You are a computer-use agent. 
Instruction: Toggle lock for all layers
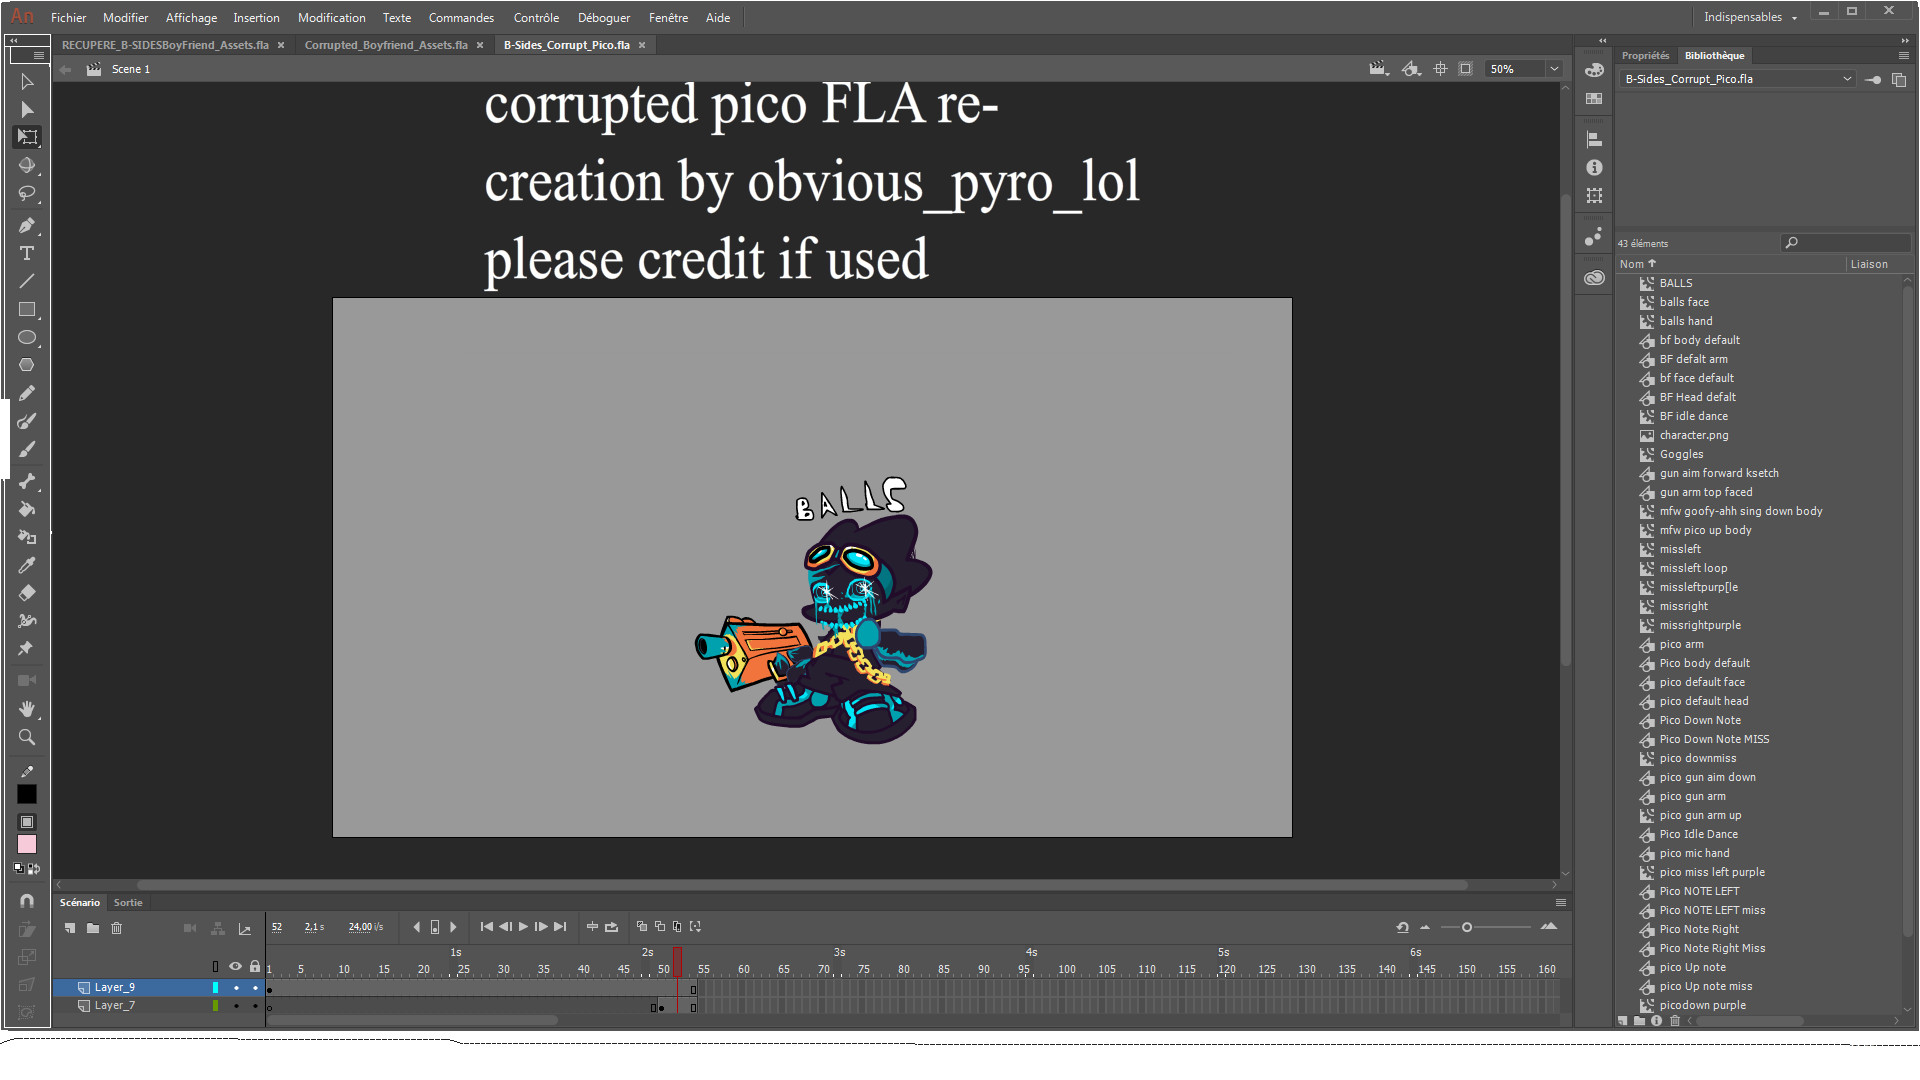click(x=255, y=966)
